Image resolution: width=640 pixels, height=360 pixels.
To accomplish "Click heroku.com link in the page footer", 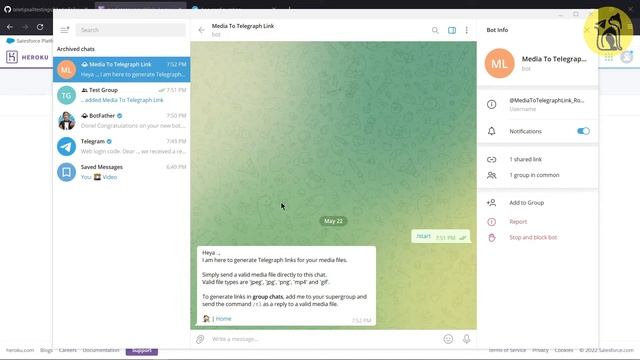I will 20,350.
